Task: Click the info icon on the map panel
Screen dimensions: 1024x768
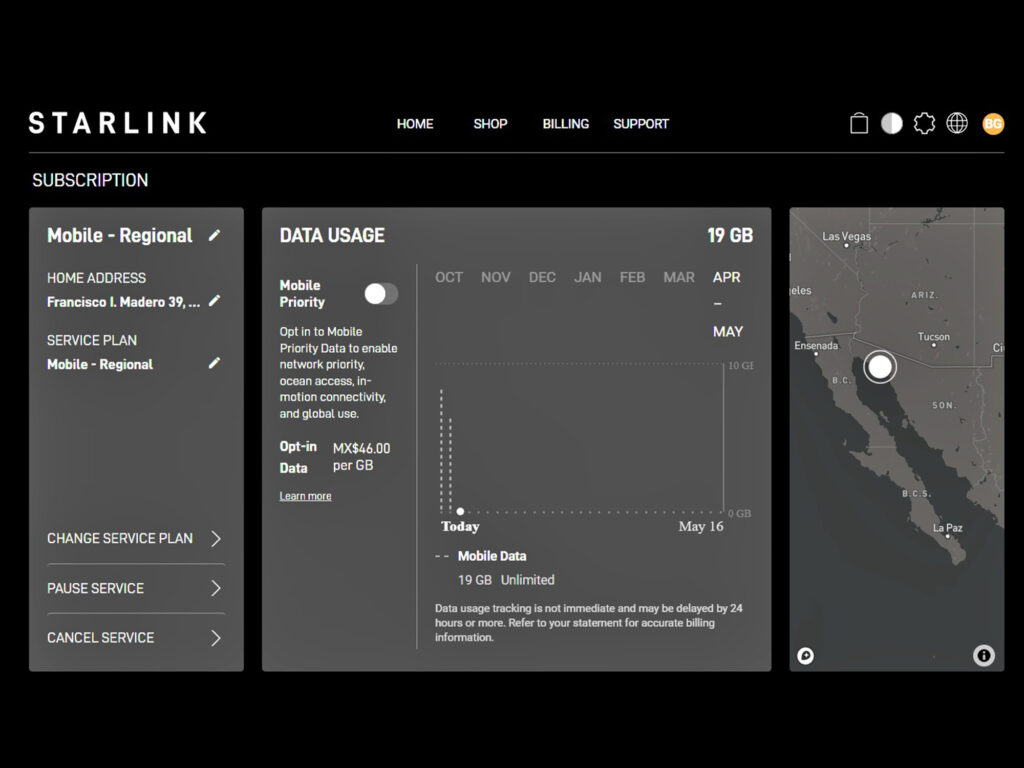Action: coord(985,655)
